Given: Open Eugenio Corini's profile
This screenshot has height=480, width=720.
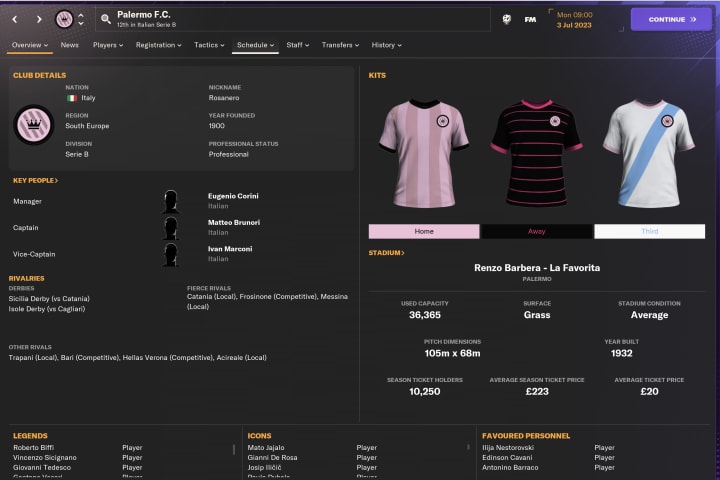Looking at the screenshot, I should click(x=233, y=196).
